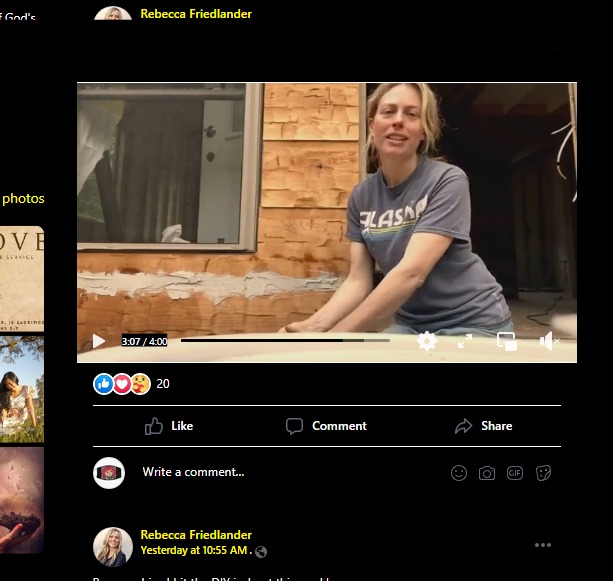View reactions count of 20
613x581 pixels.
(162, 384)
